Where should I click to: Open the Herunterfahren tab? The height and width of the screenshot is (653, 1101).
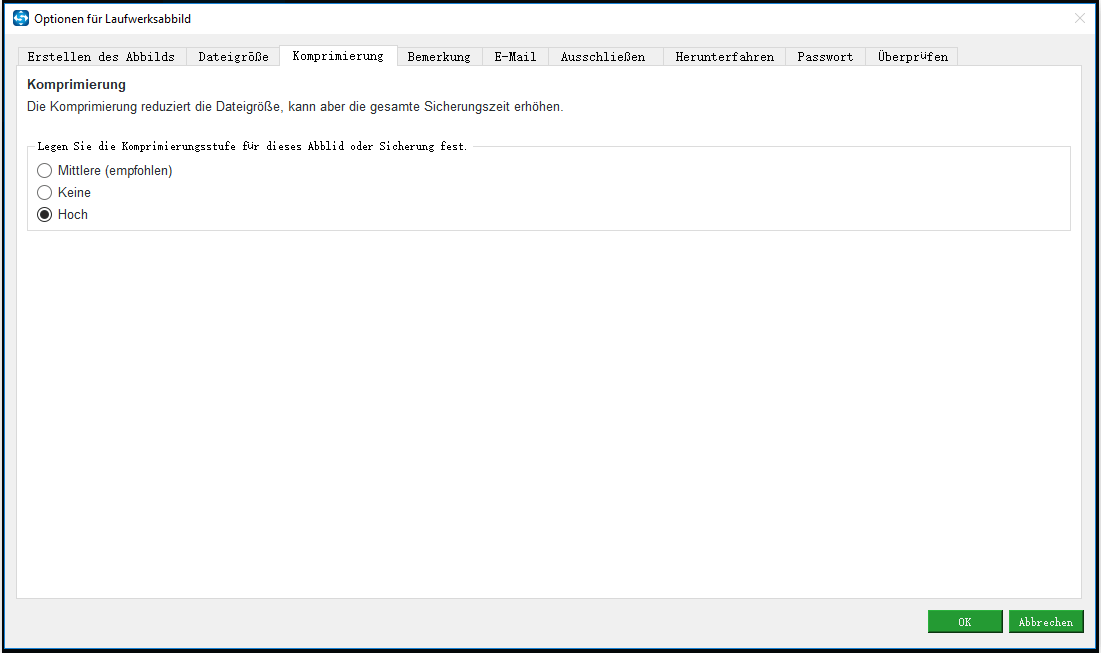point(724,57)
